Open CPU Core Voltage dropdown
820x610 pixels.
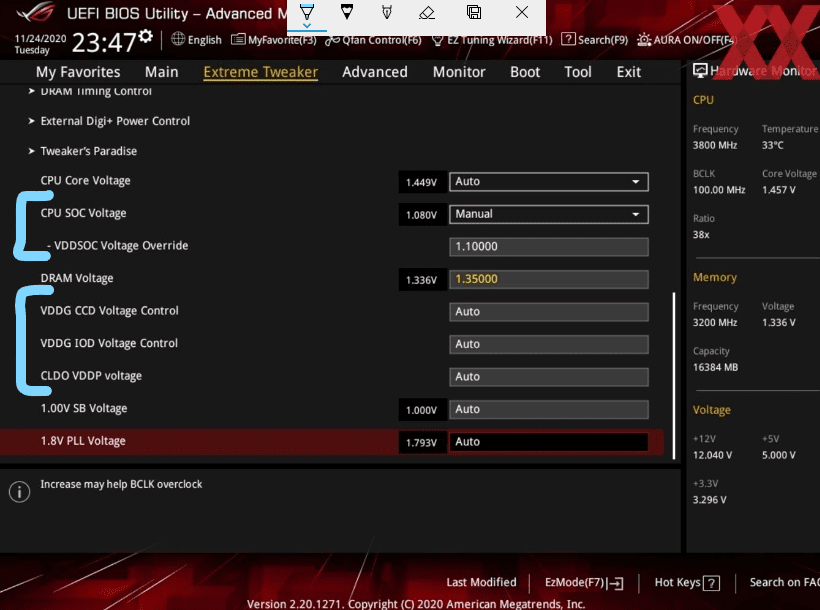coord(549,182)
